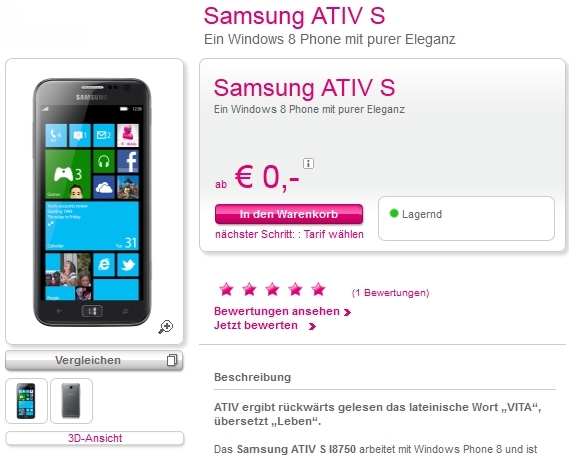Click the magnifier zoom icon on phone image

coord(165,327)
